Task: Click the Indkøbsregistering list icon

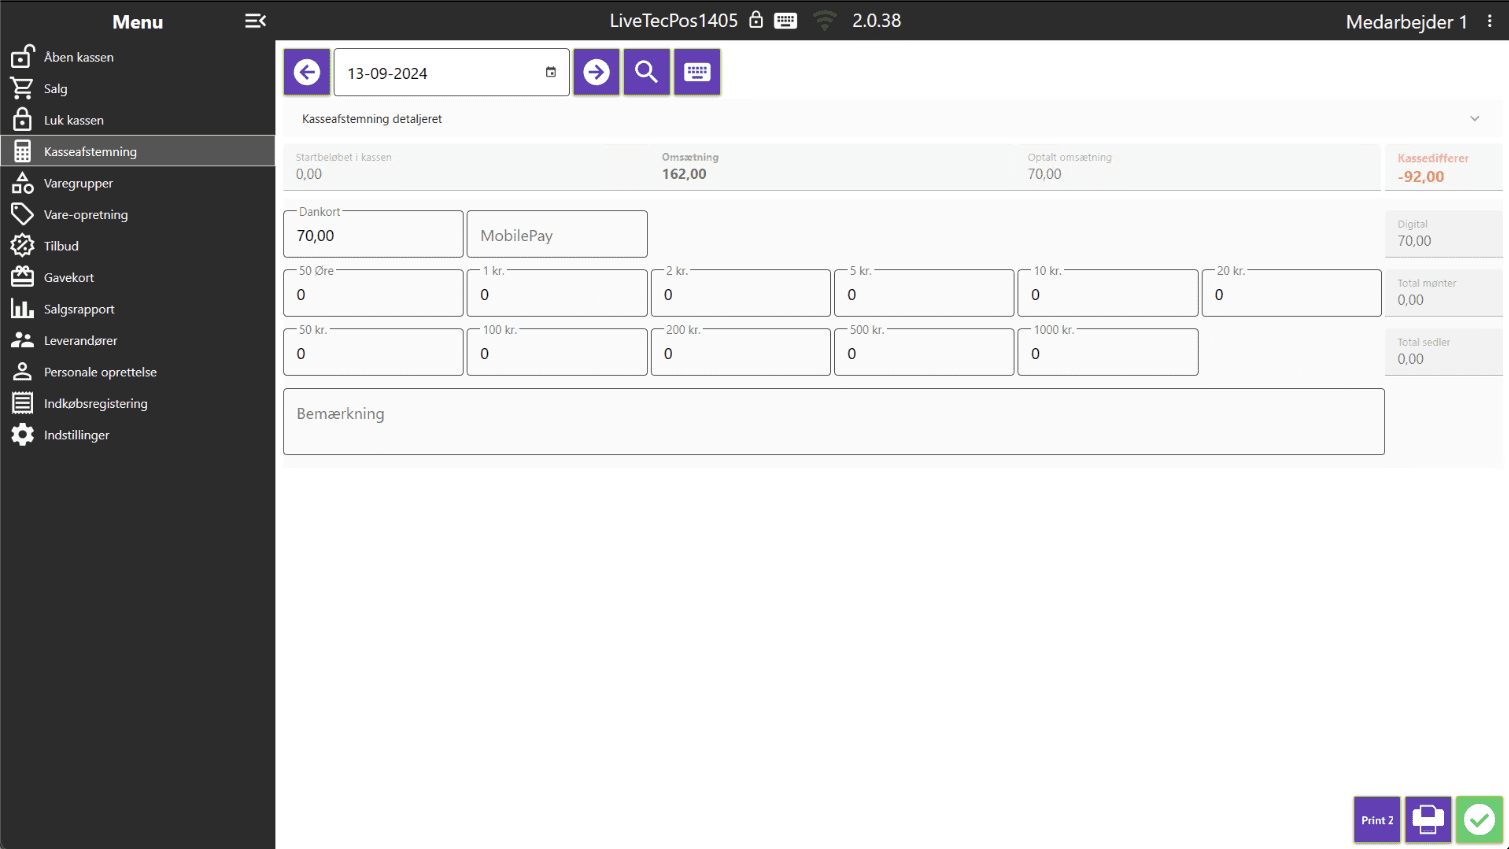Action: point(22,403)
